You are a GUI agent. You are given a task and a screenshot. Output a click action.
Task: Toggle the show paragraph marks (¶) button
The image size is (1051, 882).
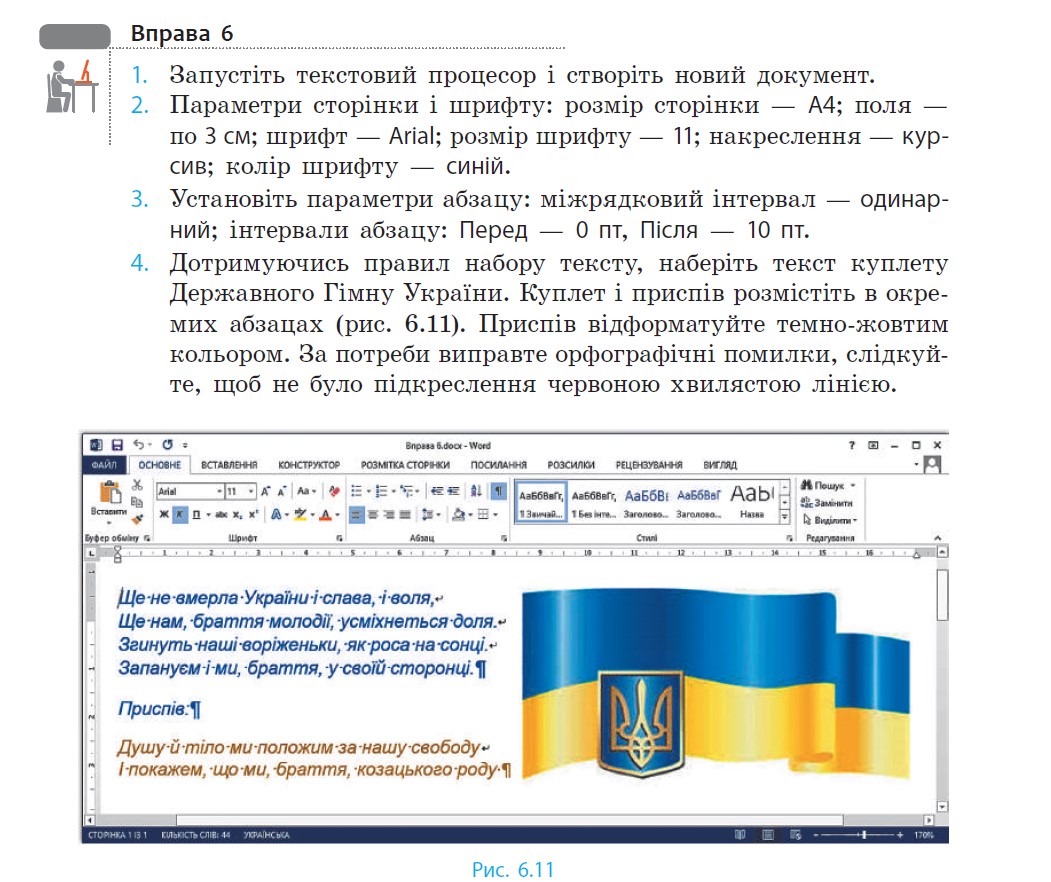[499, 491]
